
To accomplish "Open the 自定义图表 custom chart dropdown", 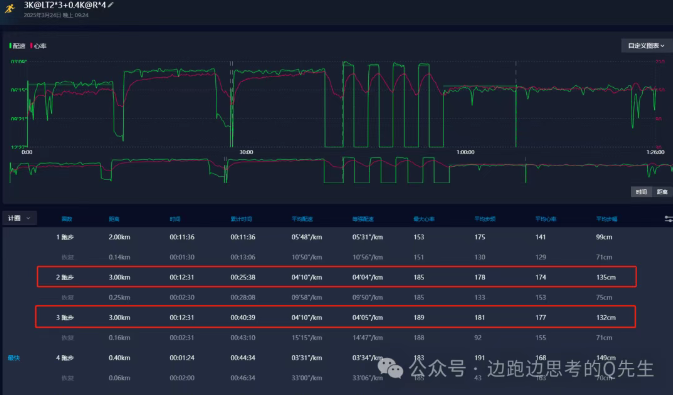I will (x=646, y=46).
